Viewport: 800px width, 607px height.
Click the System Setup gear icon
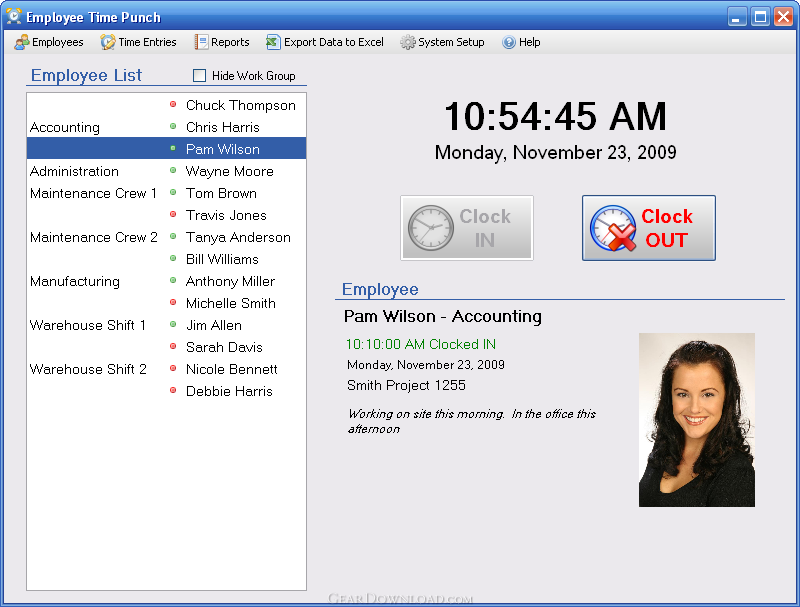pos(407,42)
